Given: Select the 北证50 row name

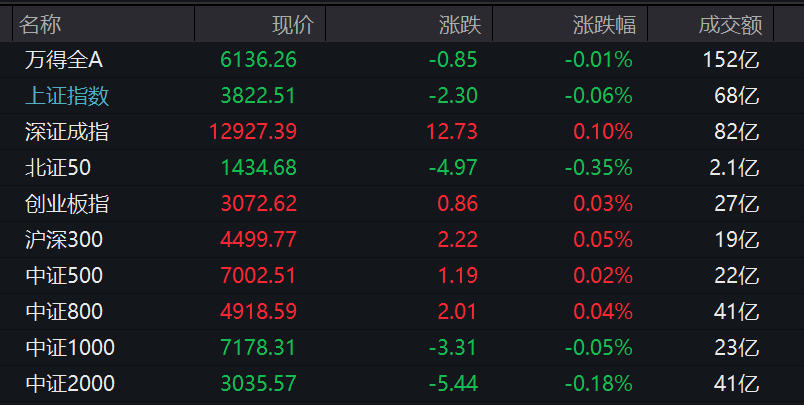Looking at the screenshot, I should click(x=58, y=168).
